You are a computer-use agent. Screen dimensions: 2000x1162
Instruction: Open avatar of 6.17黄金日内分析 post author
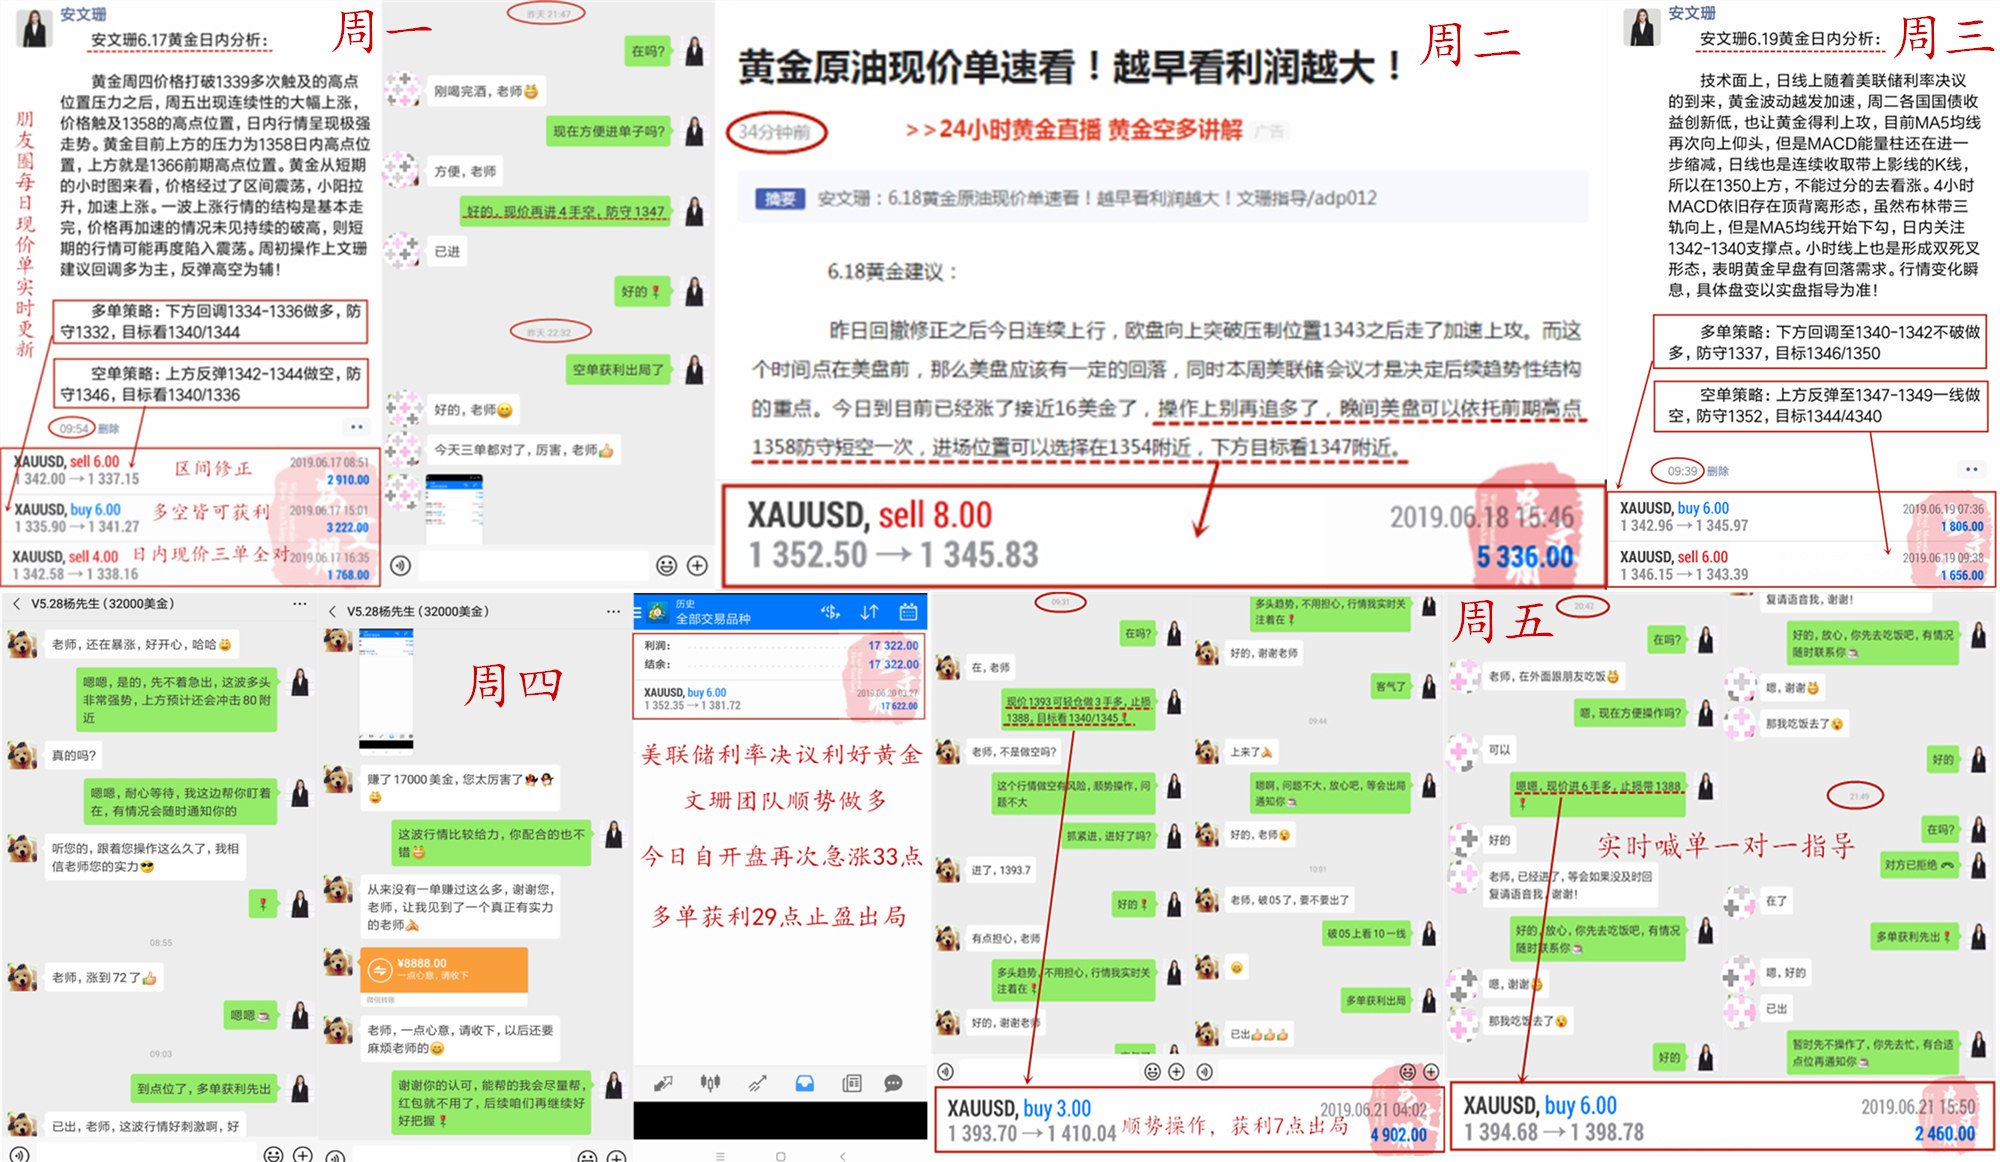34,28
